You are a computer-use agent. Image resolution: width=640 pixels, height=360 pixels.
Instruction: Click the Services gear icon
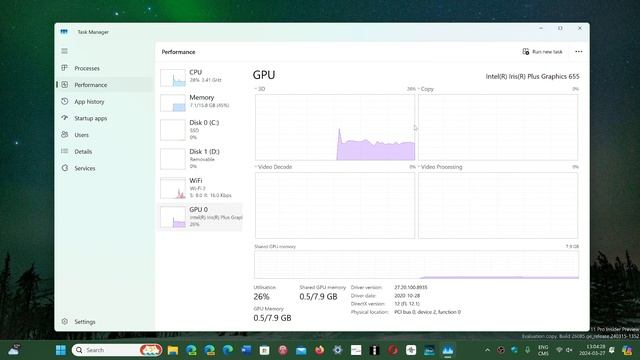click(64, 168)
